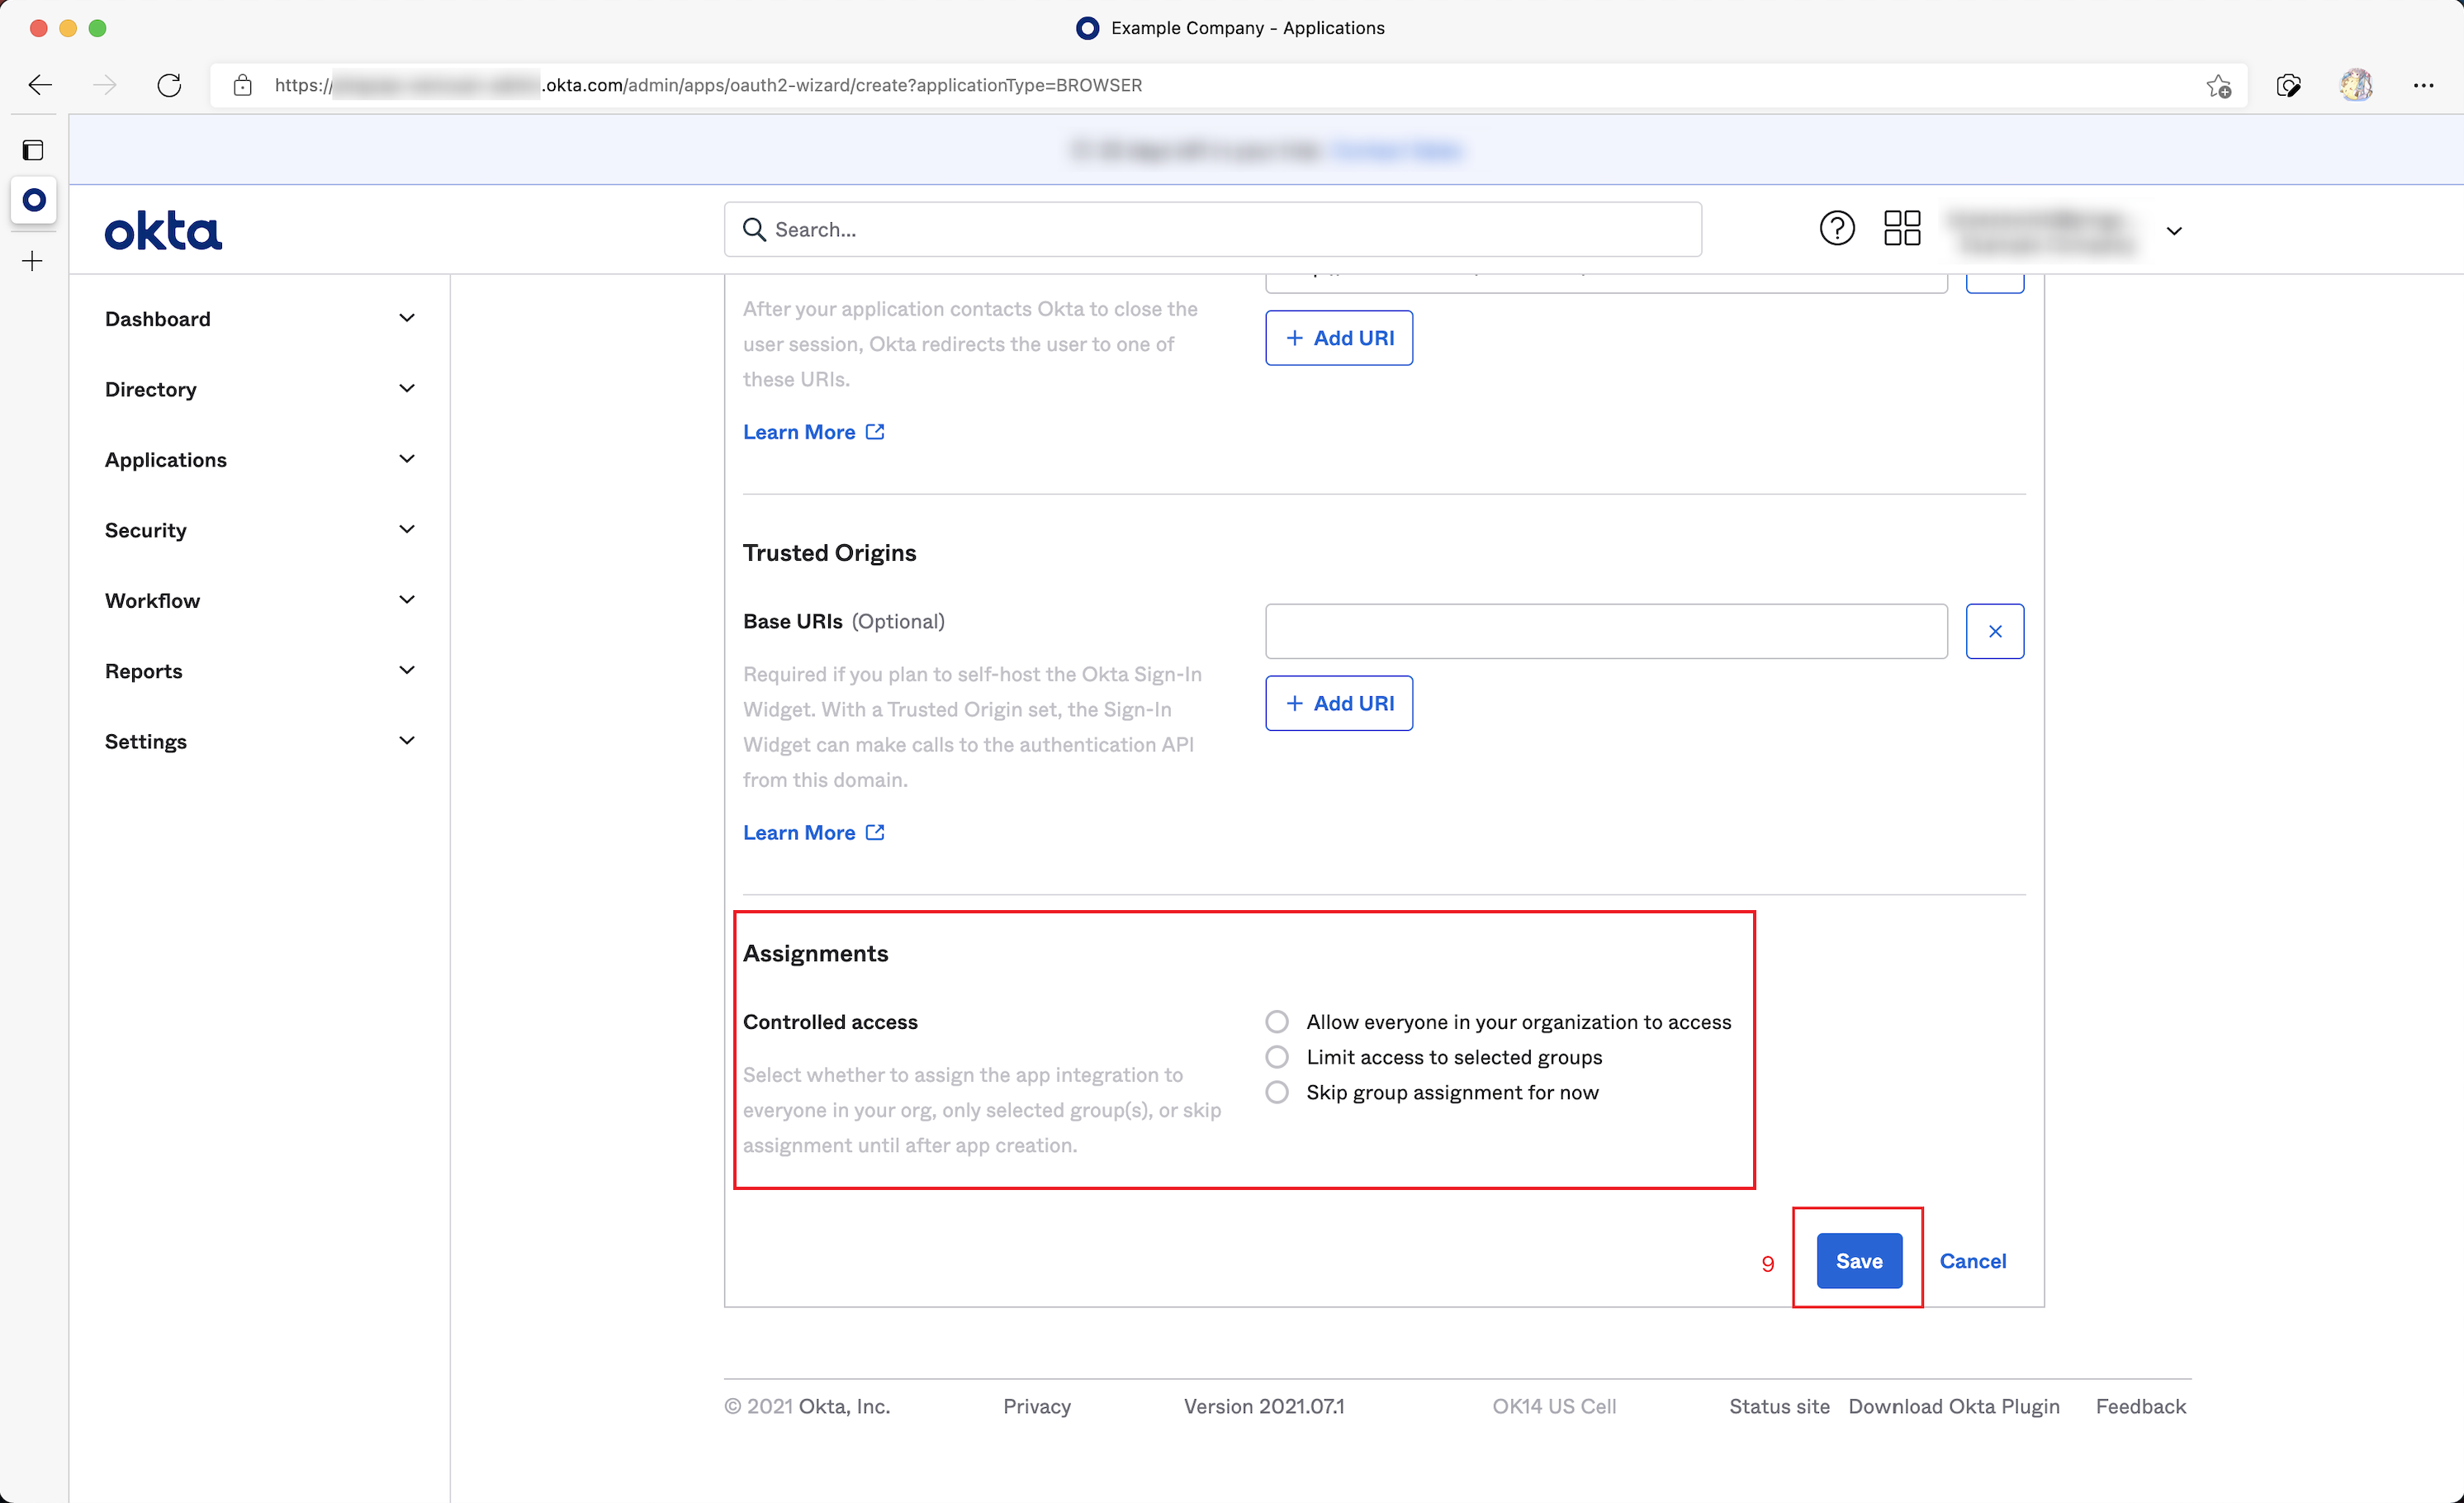Open Reports in the sidebar

[144, 671]
